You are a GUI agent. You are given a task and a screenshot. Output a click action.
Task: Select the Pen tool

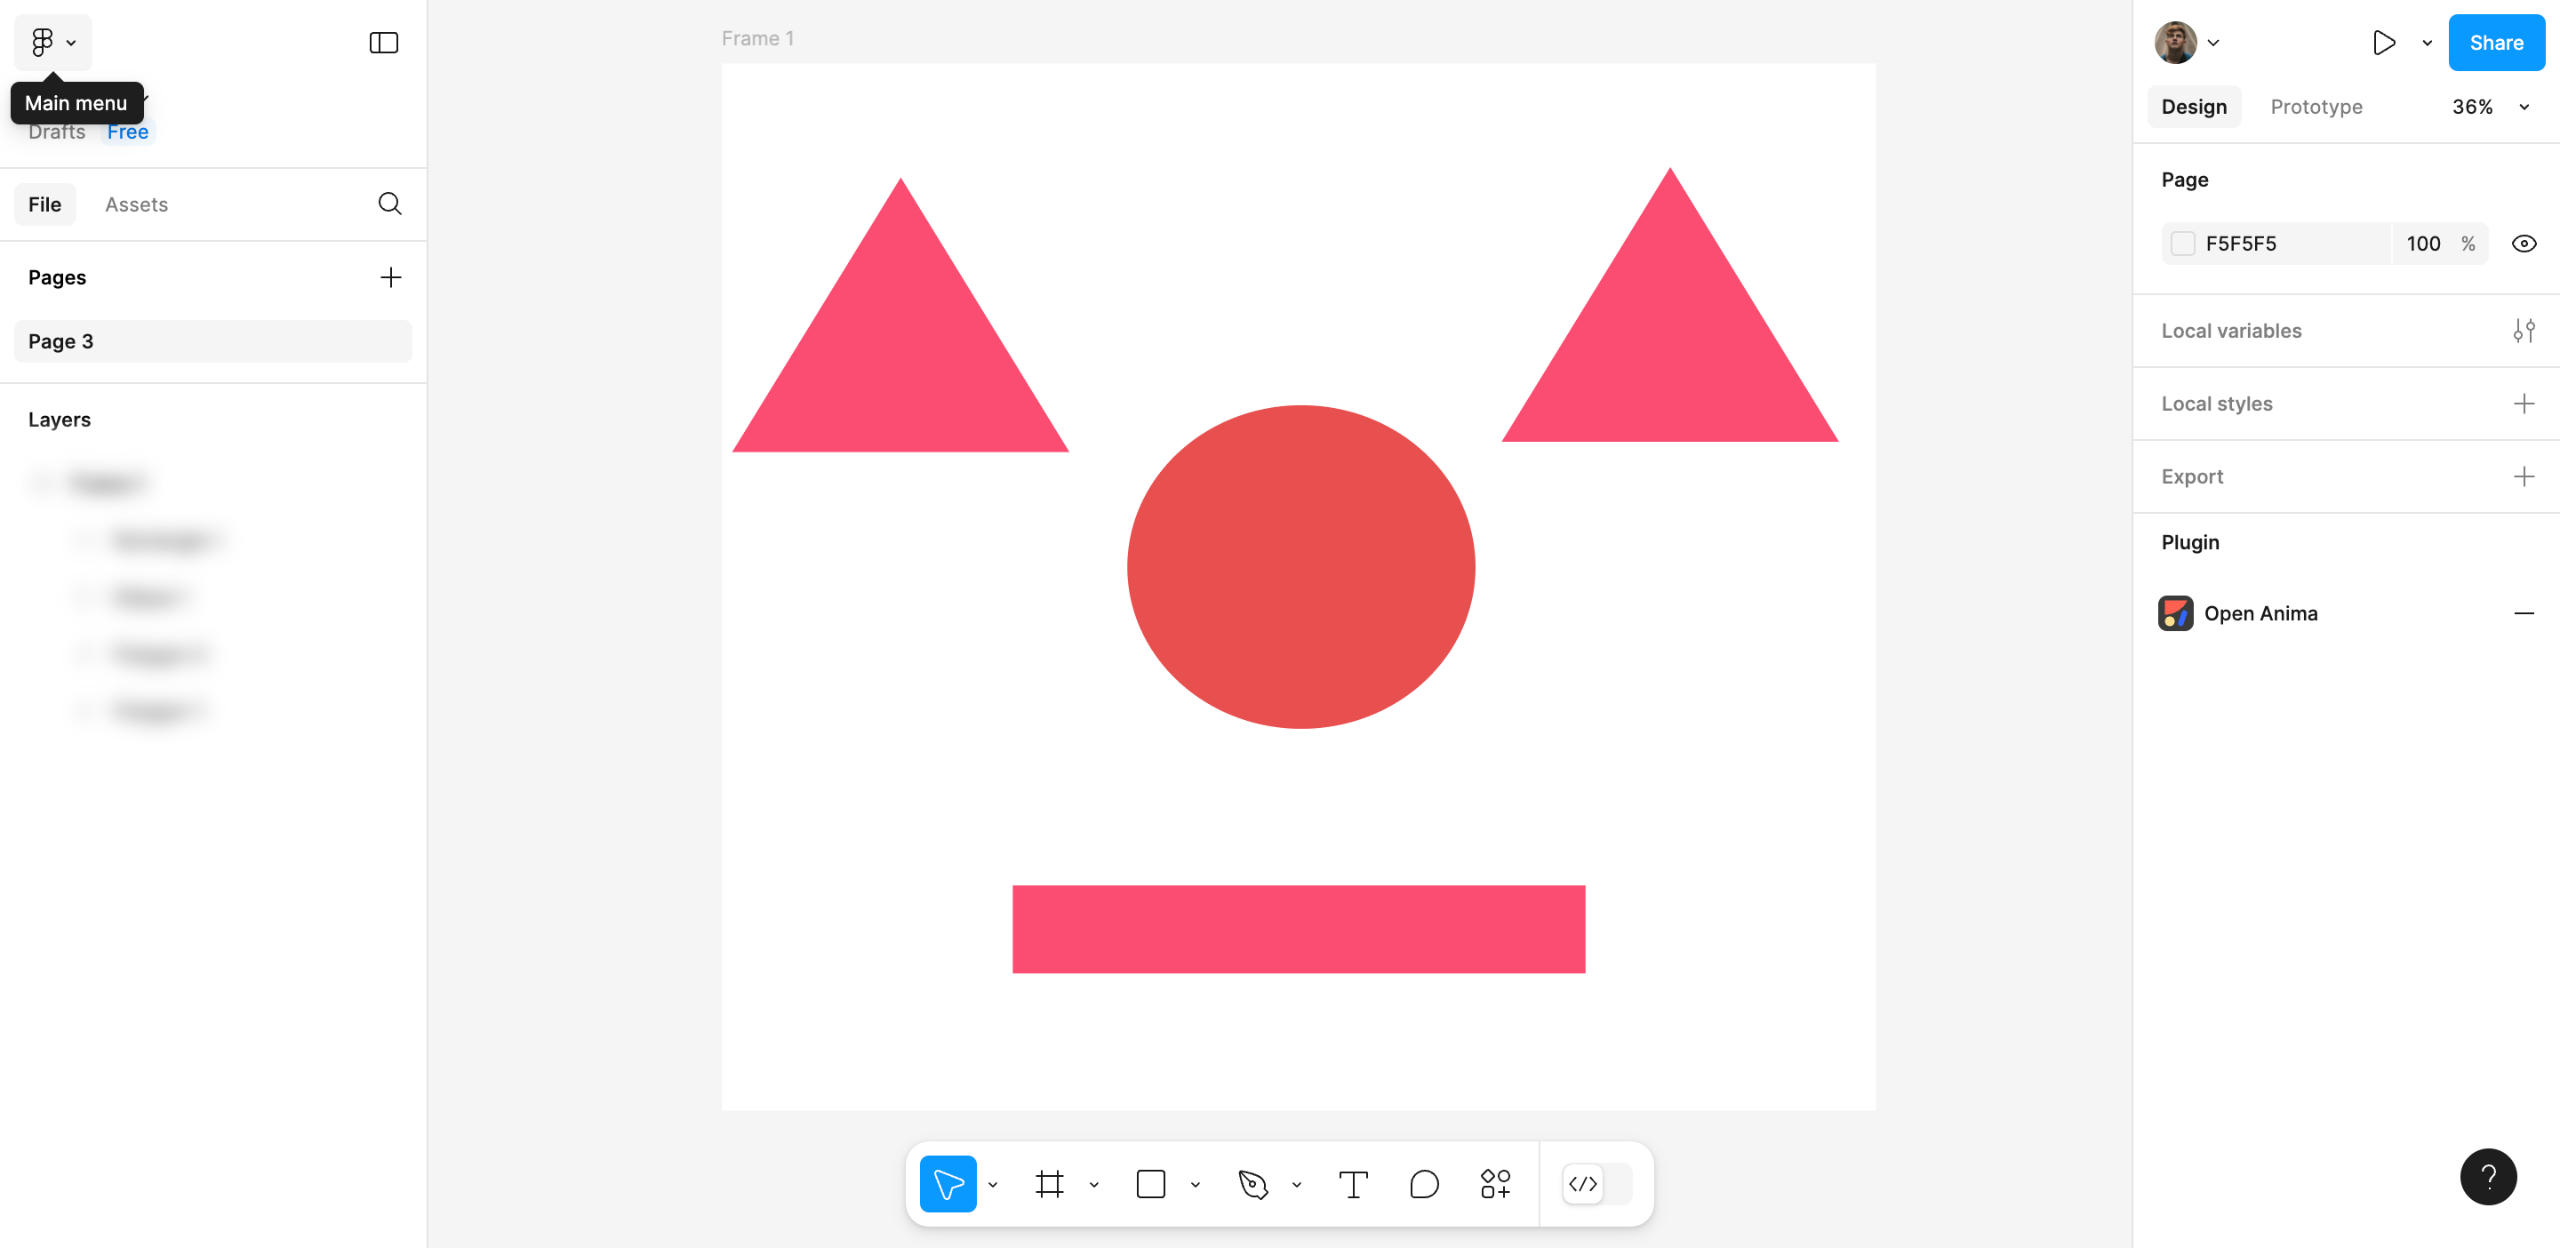pyautogui.click(x=1253, y=1184)
